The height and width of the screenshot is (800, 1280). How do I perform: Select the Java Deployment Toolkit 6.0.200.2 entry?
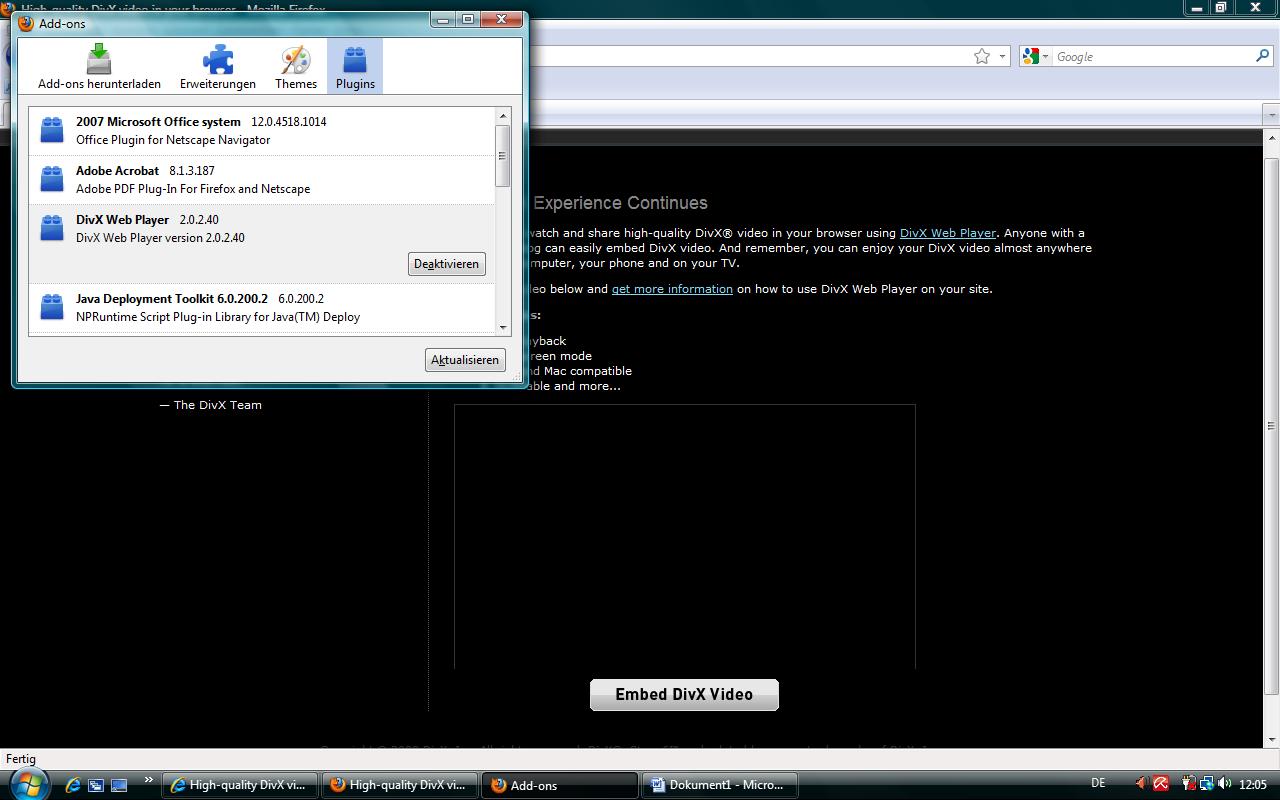click(x=262, y=308)
